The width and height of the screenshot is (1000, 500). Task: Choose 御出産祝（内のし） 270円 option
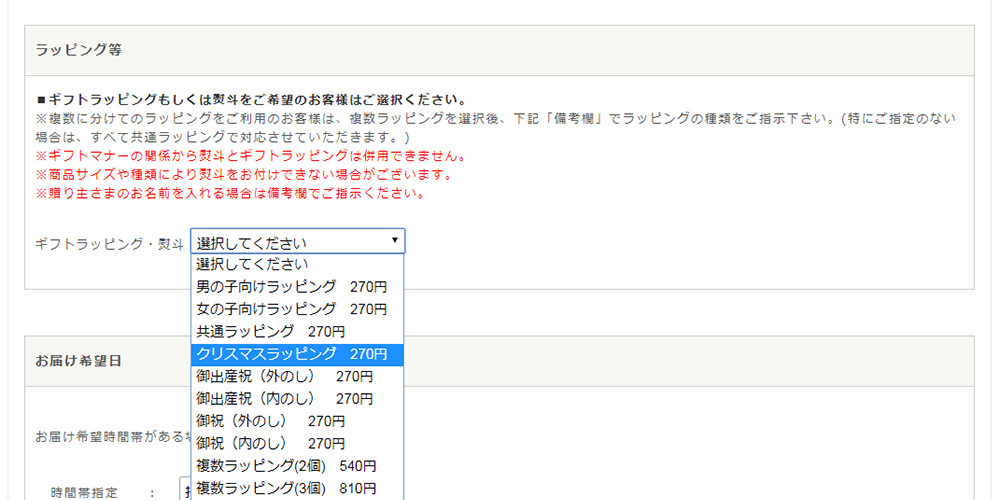tap(297, 399)
